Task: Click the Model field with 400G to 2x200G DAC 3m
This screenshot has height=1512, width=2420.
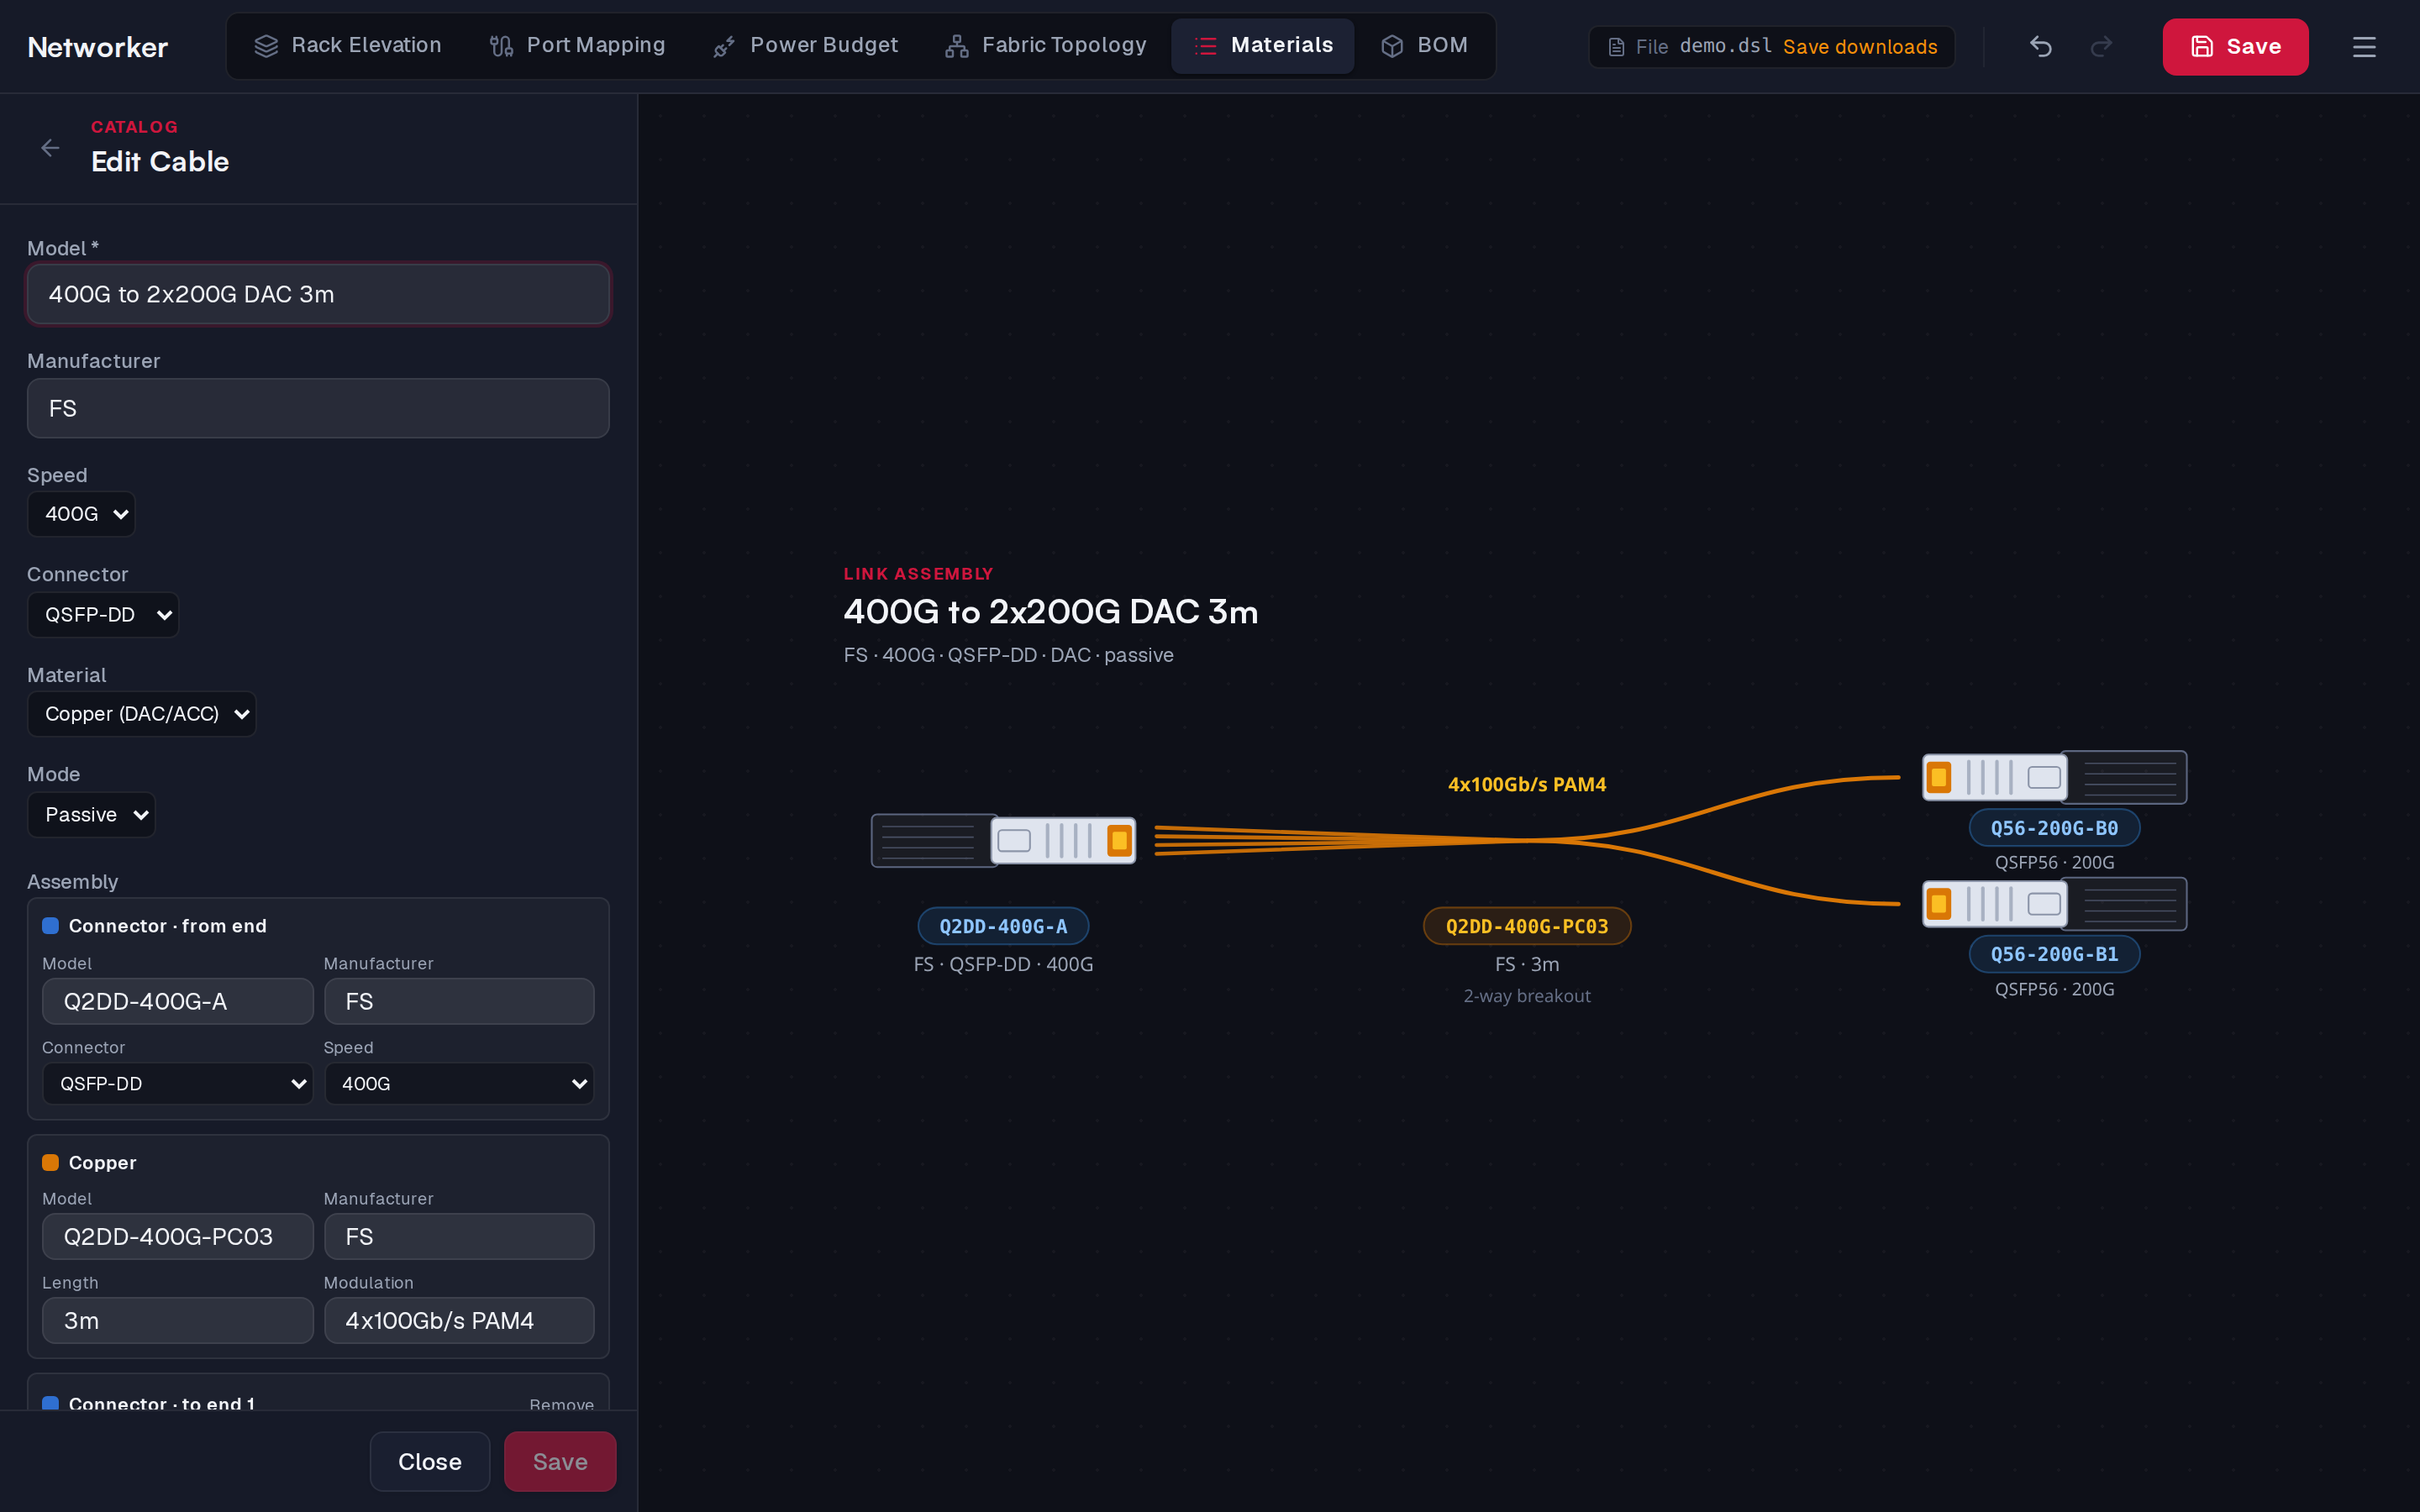Action: point(318,294)
